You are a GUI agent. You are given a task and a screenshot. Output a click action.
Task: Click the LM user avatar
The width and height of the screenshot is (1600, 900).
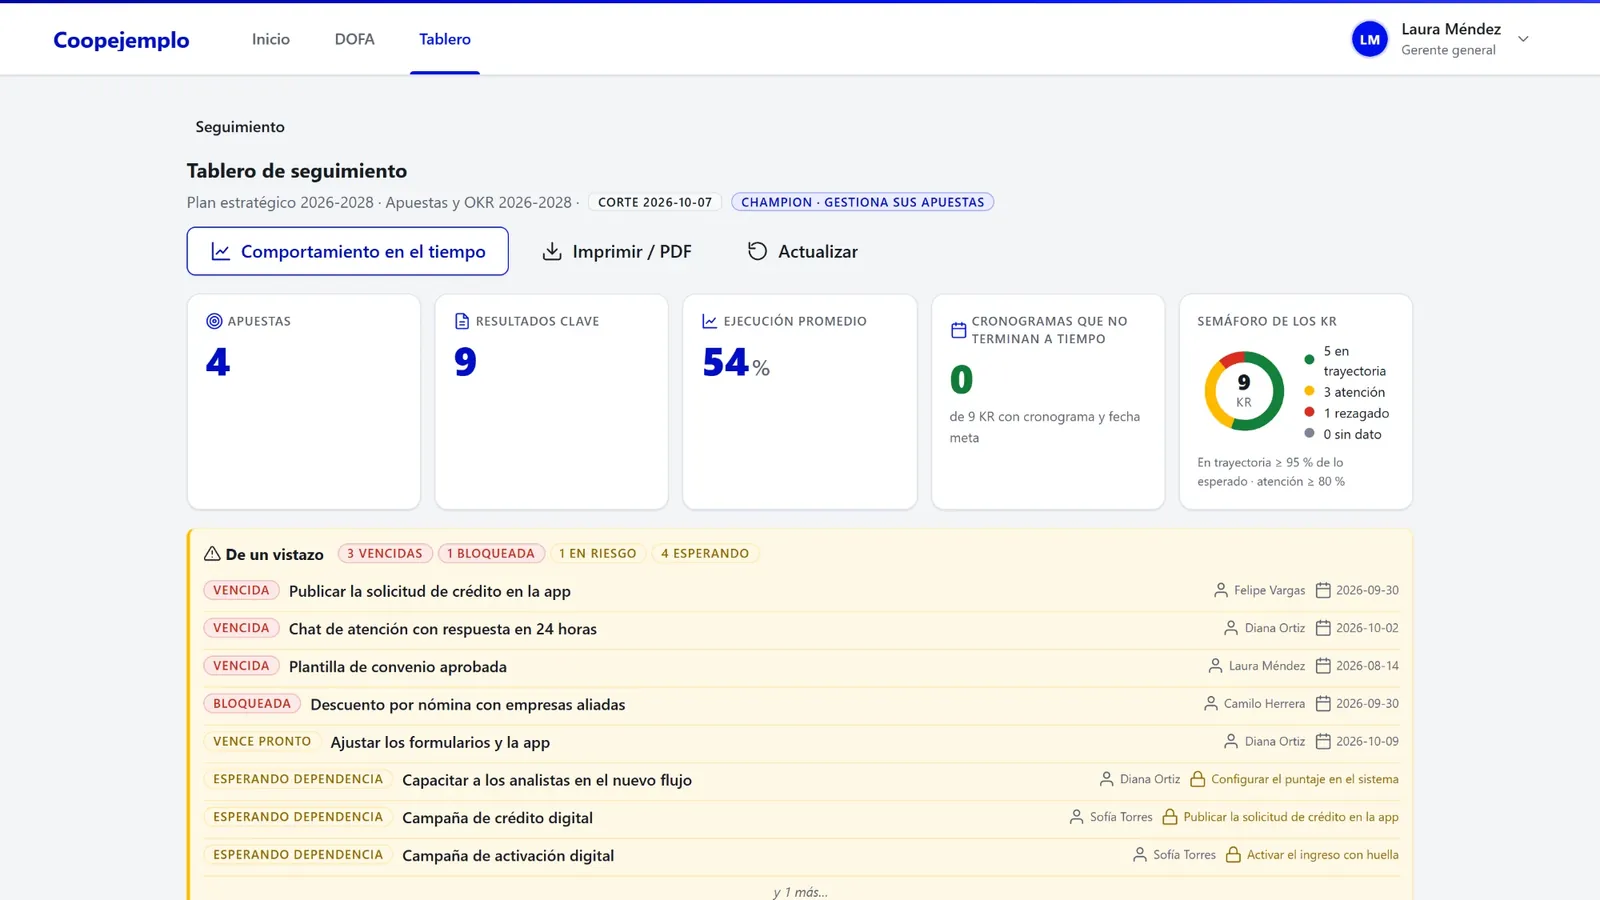(1370, 39)
